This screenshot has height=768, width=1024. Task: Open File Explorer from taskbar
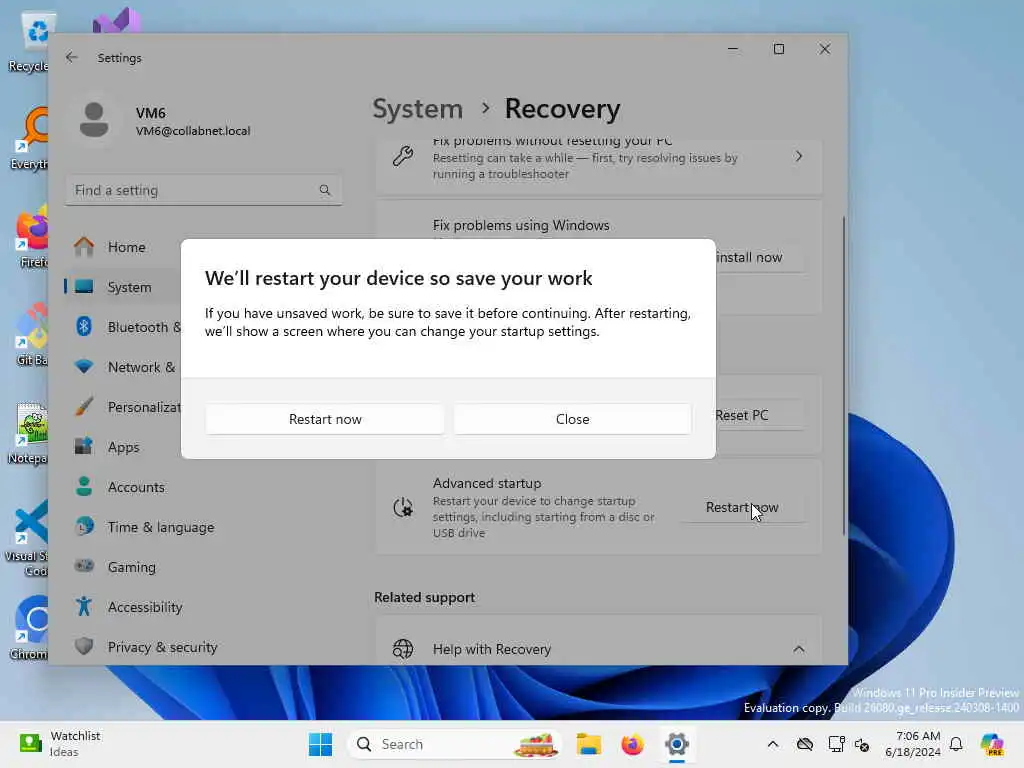coord(588,744)
